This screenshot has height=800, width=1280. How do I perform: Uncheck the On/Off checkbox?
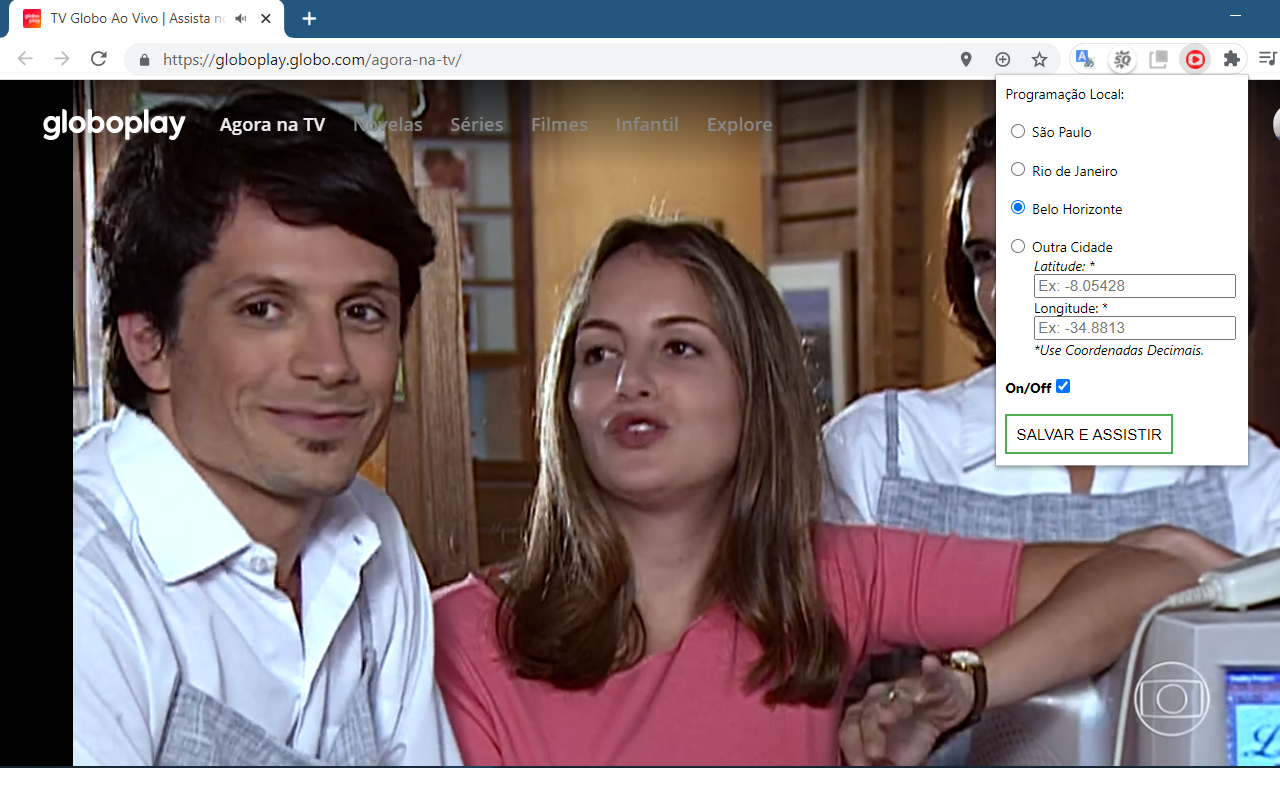click(x=1062, y=385)
